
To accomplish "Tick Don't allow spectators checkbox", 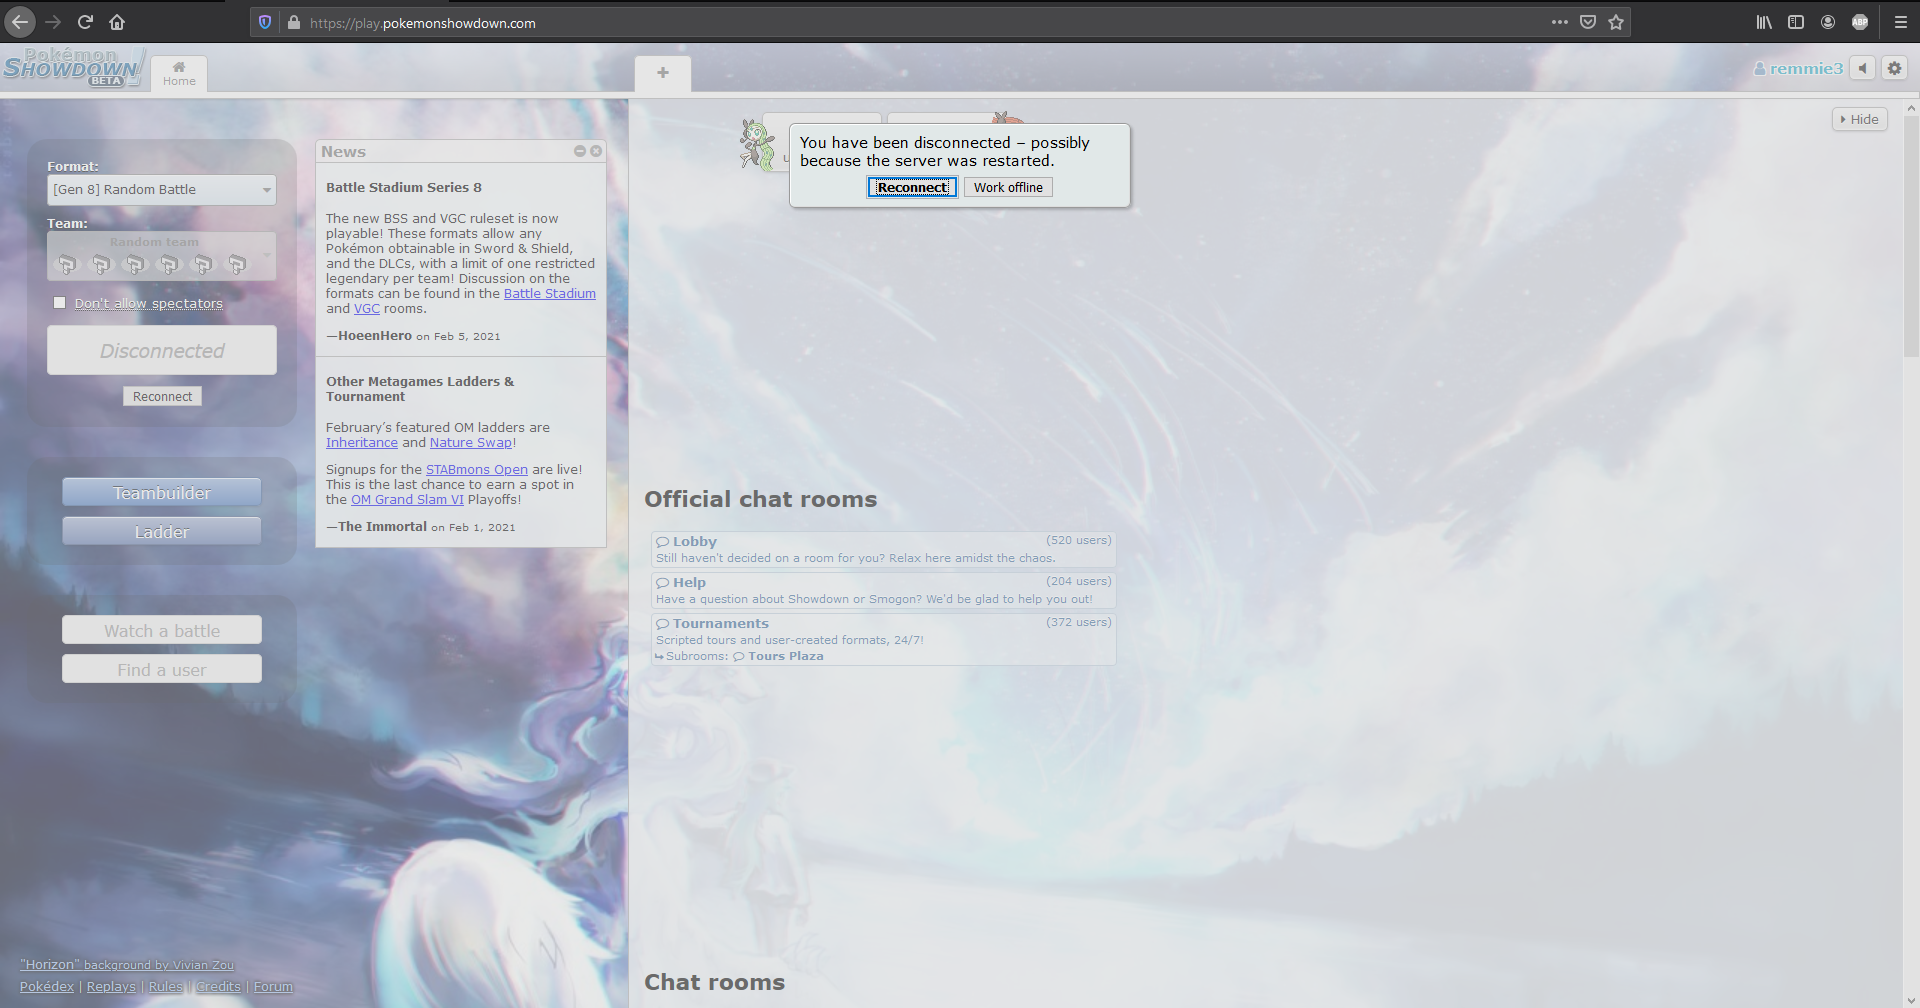I will [x=60, y=303].
